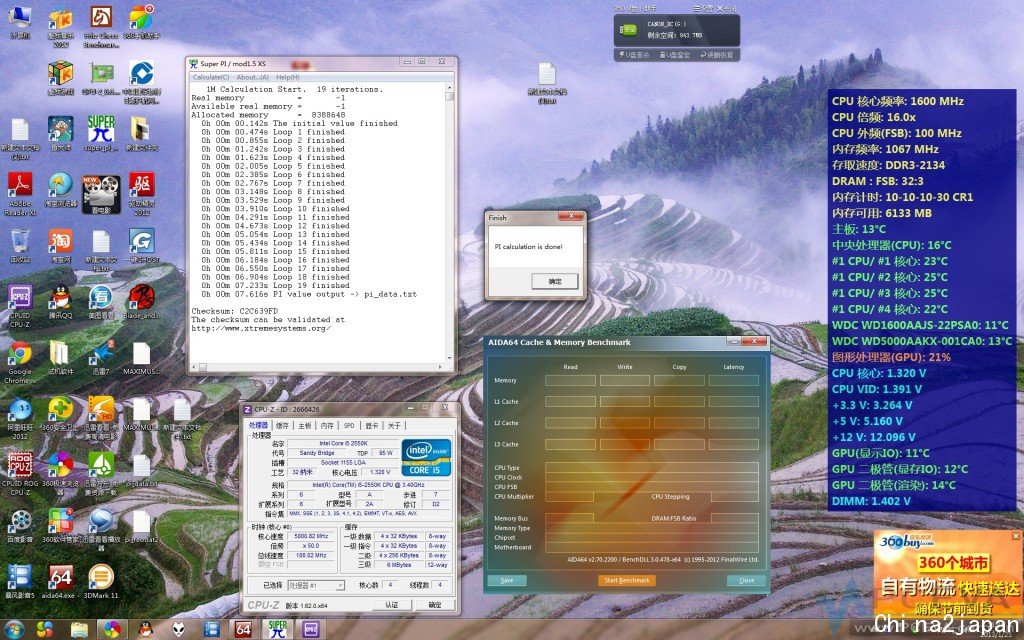The width and height of the screenshot is (1024, 640).
Task: Switch to Super PI taskbar button
Action: tap(278, 629)
